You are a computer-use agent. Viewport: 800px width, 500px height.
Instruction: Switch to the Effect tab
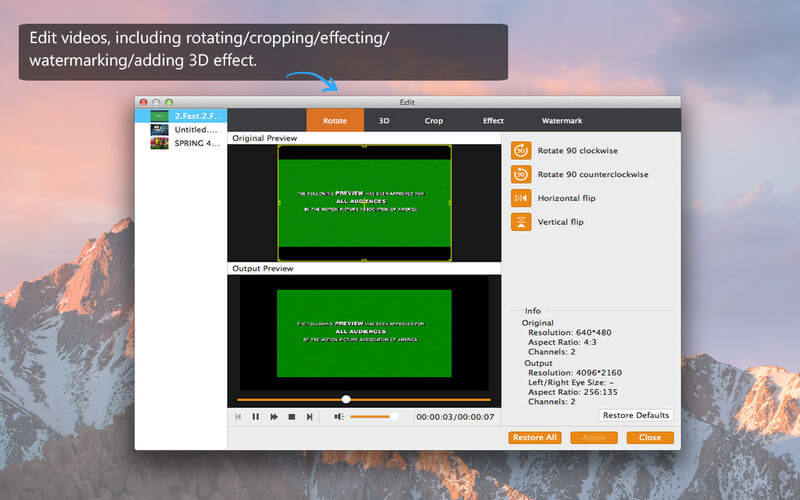493,121
